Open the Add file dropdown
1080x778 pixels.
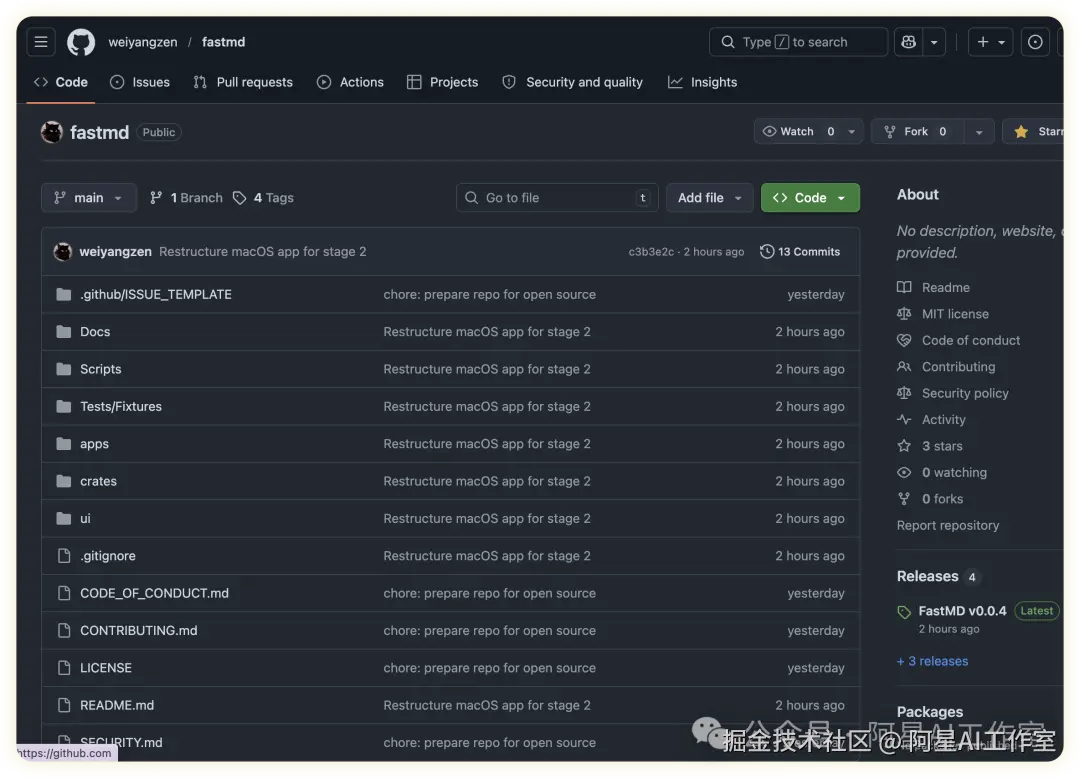tap(709, 198)
